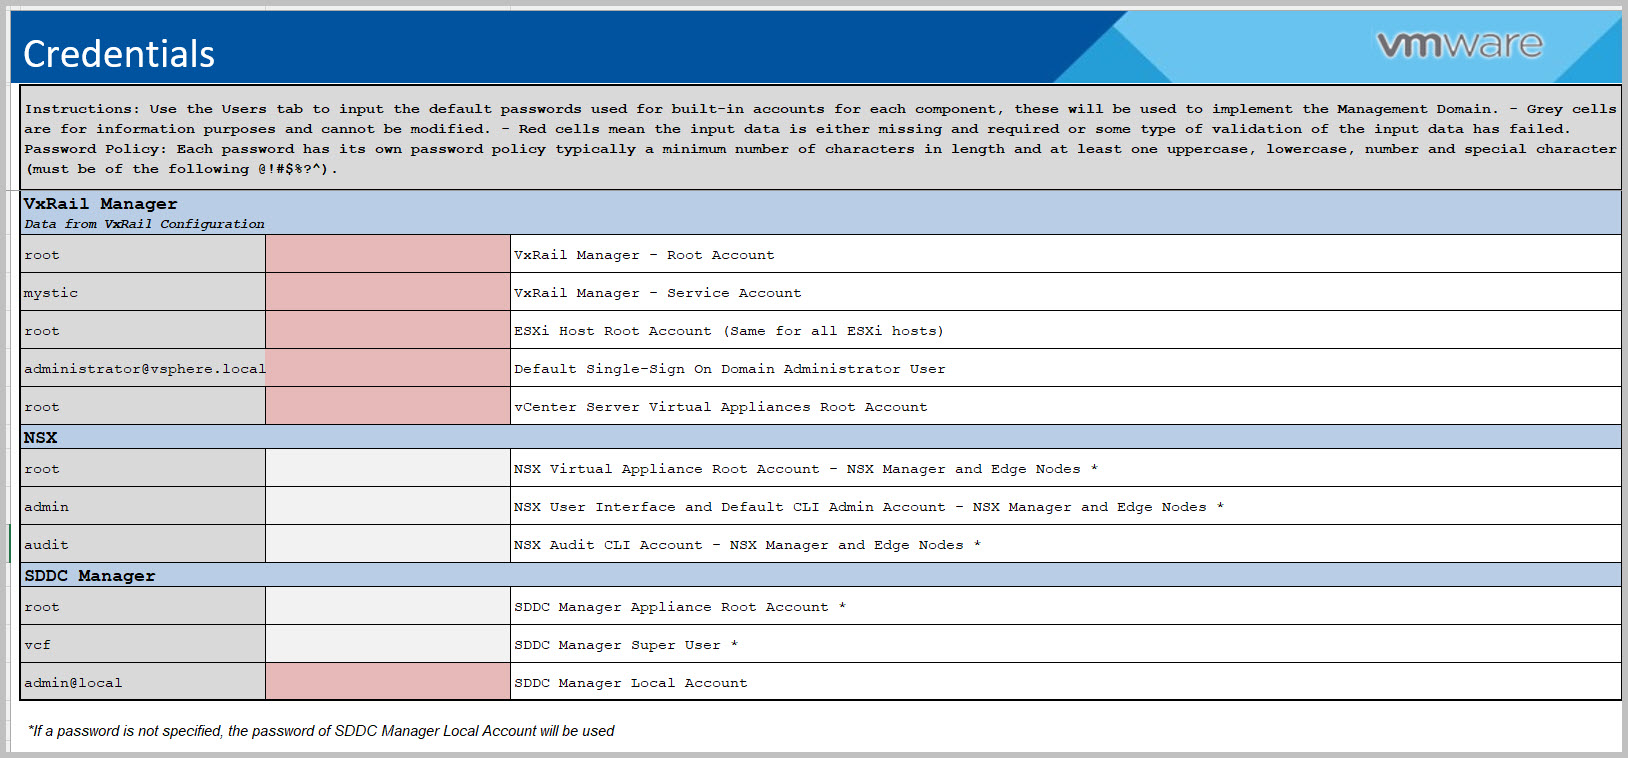Click the Instructions text block
The image size is (1628, 758).
tap(820, 138)
